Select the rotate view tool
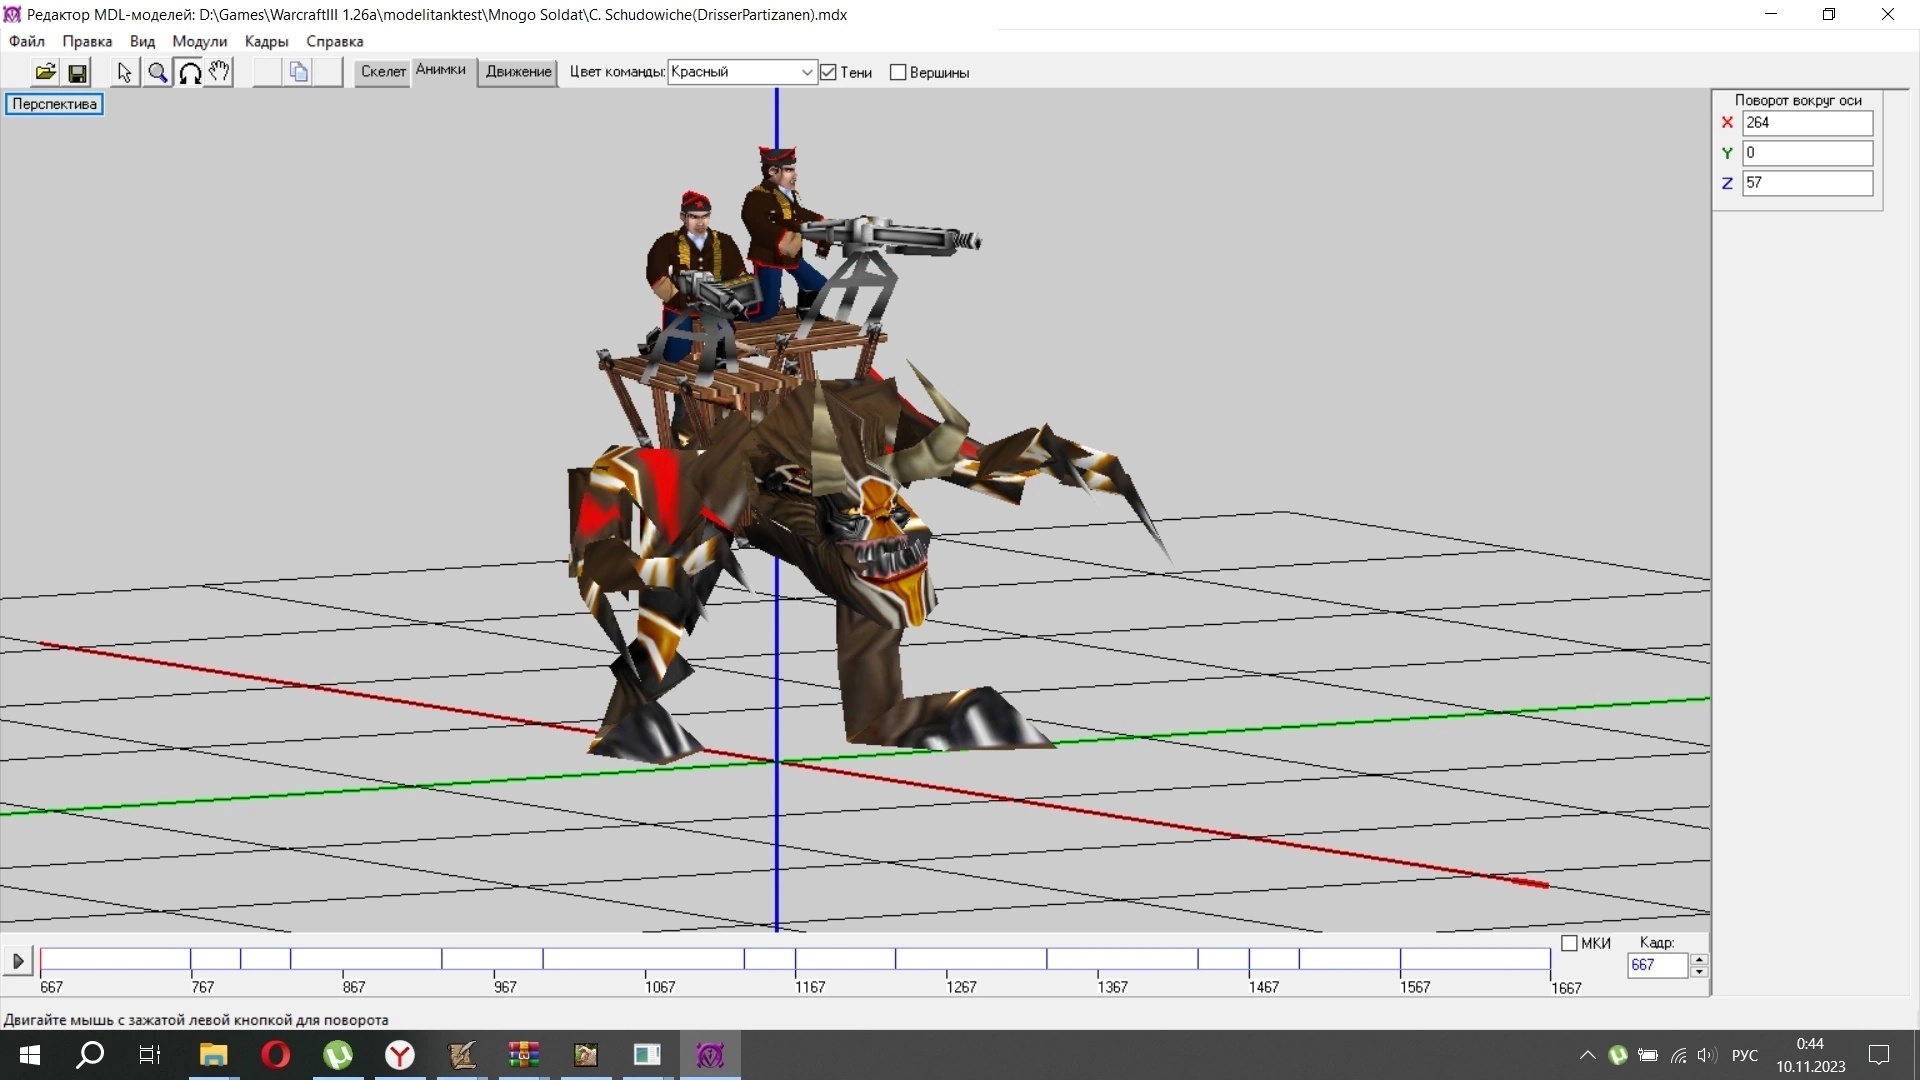The height and width of the screenshot is (1080, 1920). point(189,72)
